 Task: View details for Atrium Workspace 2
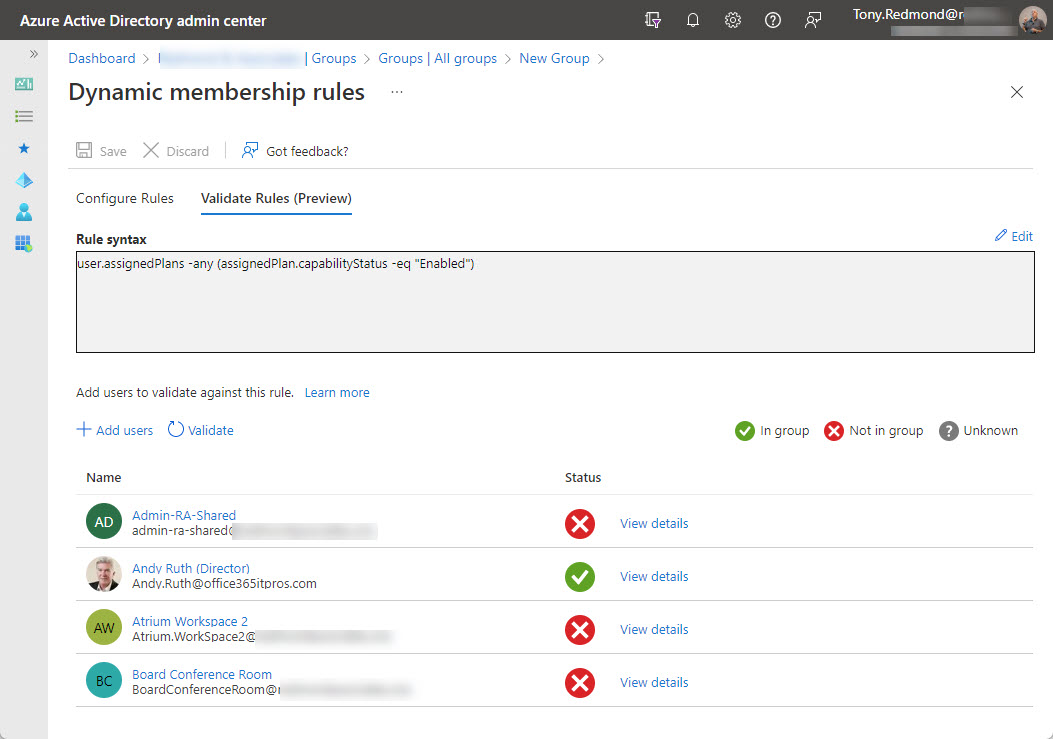tap(654, 629)
